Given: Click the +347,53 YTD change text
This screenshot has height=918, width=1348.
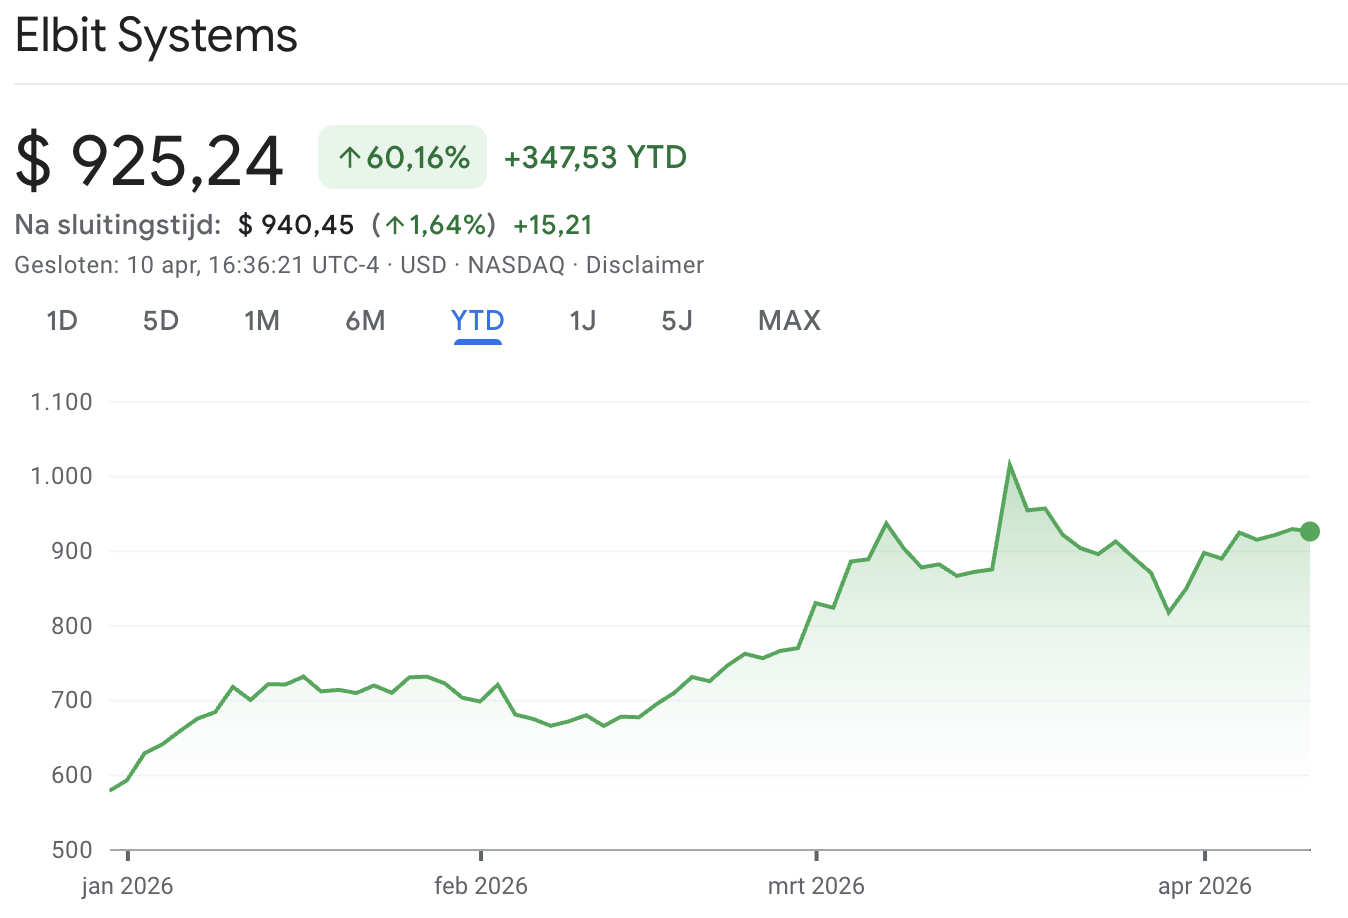Looking at the screenshot, I should point(595,157).
